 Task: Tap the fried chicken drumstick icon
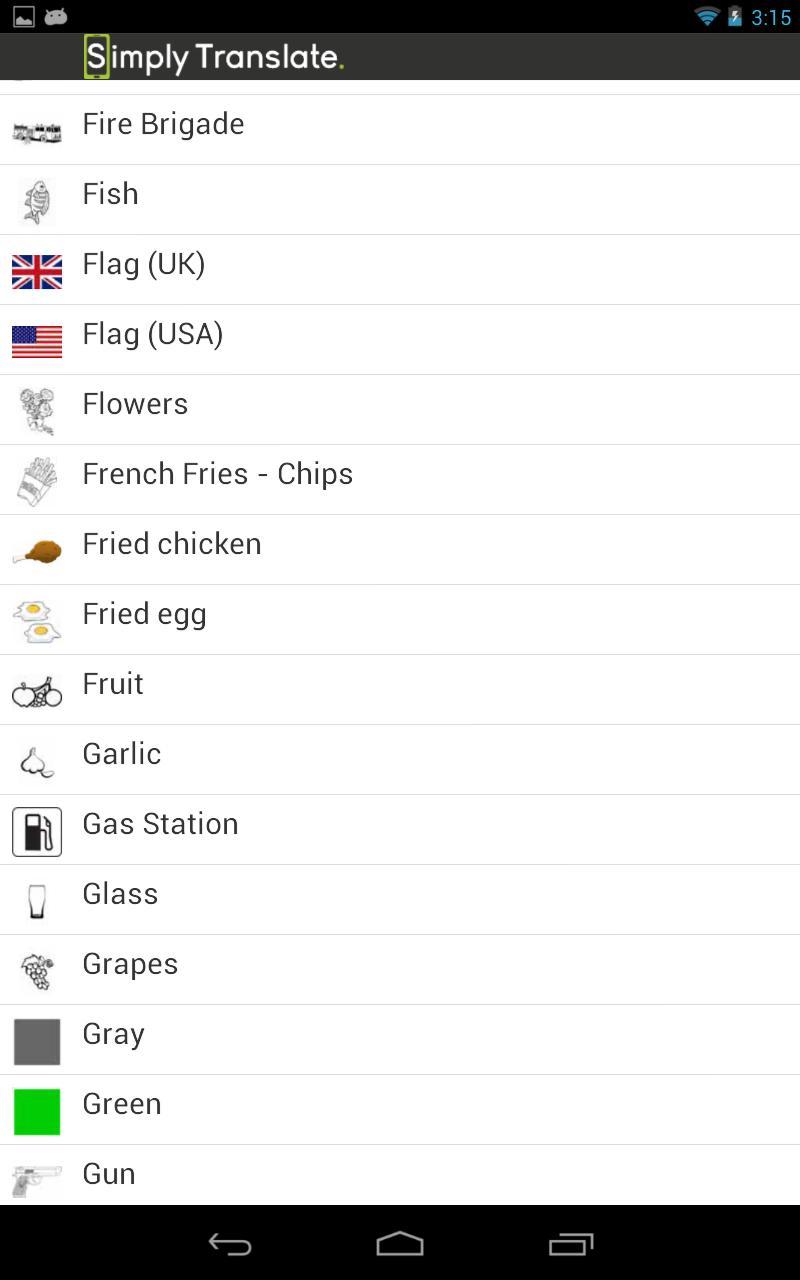[37, 551]
